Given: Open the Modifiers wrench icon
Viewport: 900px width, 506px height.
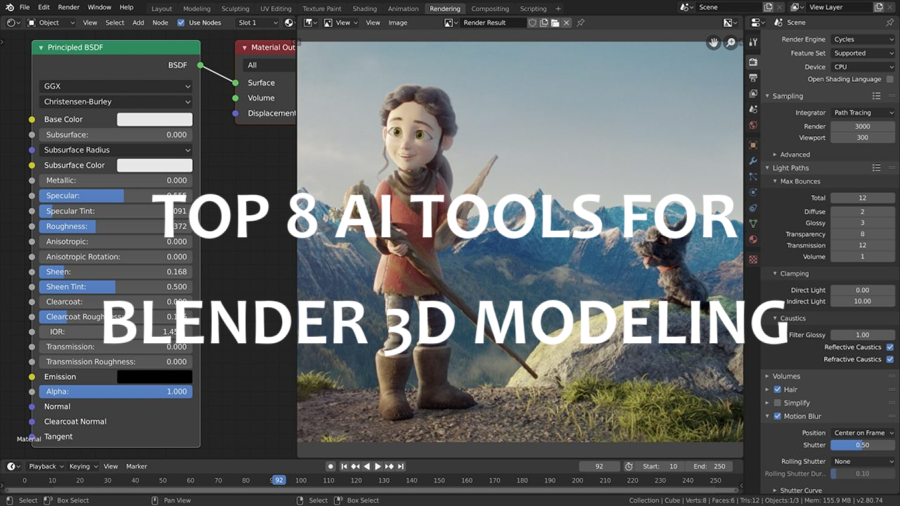Looking at the screenshot, I should click(x=753, y=161).
